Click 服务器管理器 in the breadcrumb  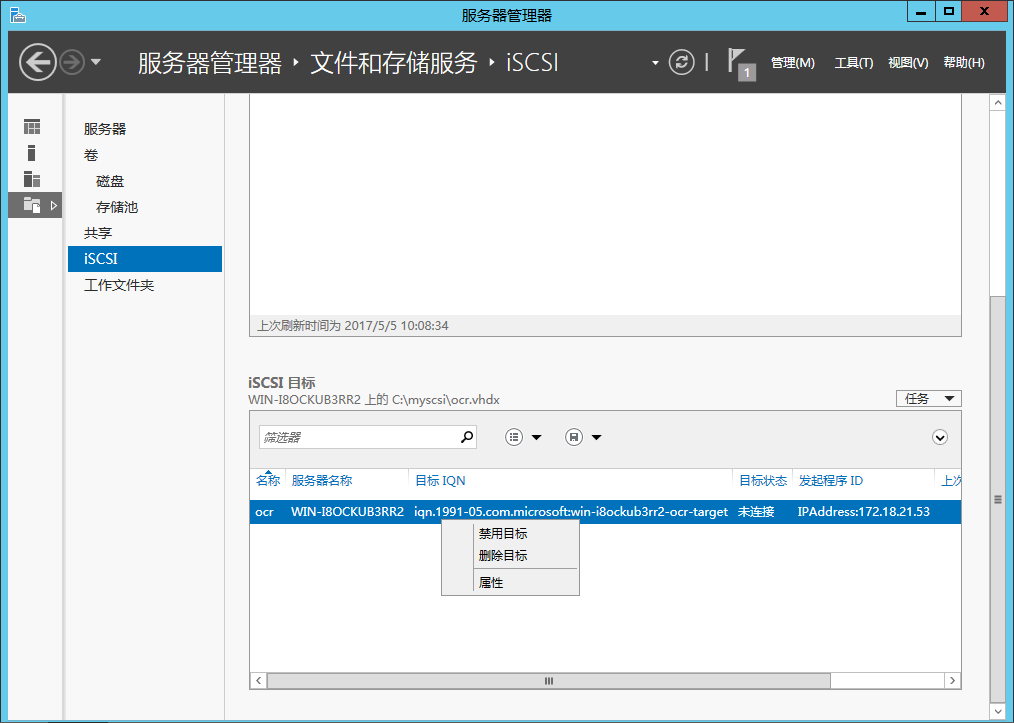click(x=210, y=63)
